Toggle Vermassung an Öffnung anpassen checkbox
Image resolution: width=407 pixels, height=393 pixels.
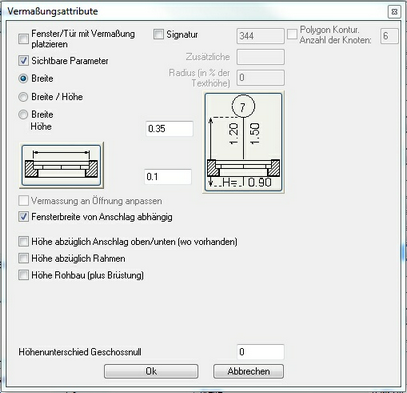point(23,201)
